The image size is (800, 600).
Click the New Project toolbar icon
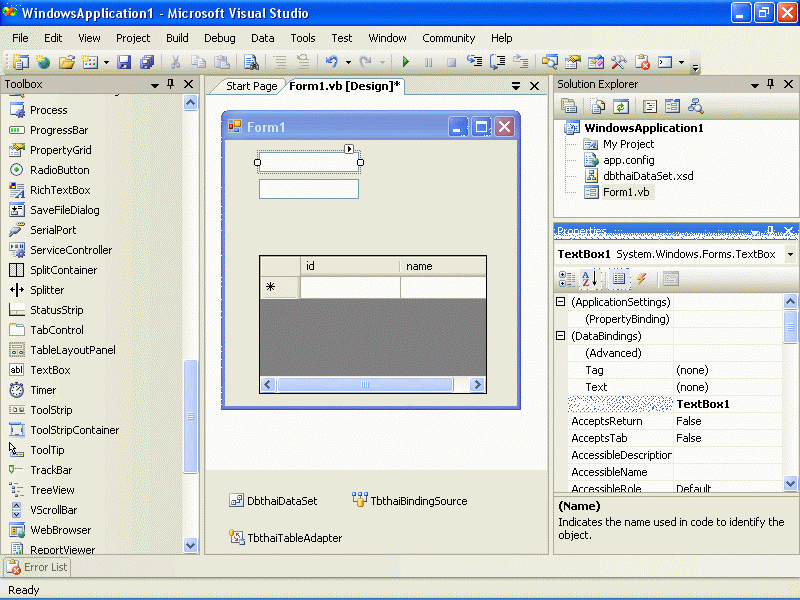tap(20, 62)
